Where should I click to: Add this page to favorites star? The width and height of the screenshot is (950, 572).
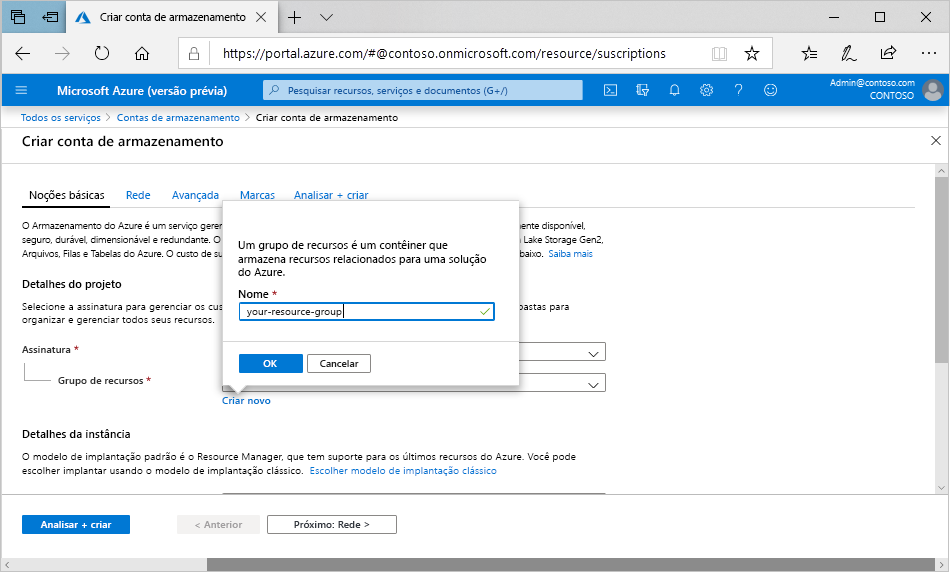[x=751, y=53]
